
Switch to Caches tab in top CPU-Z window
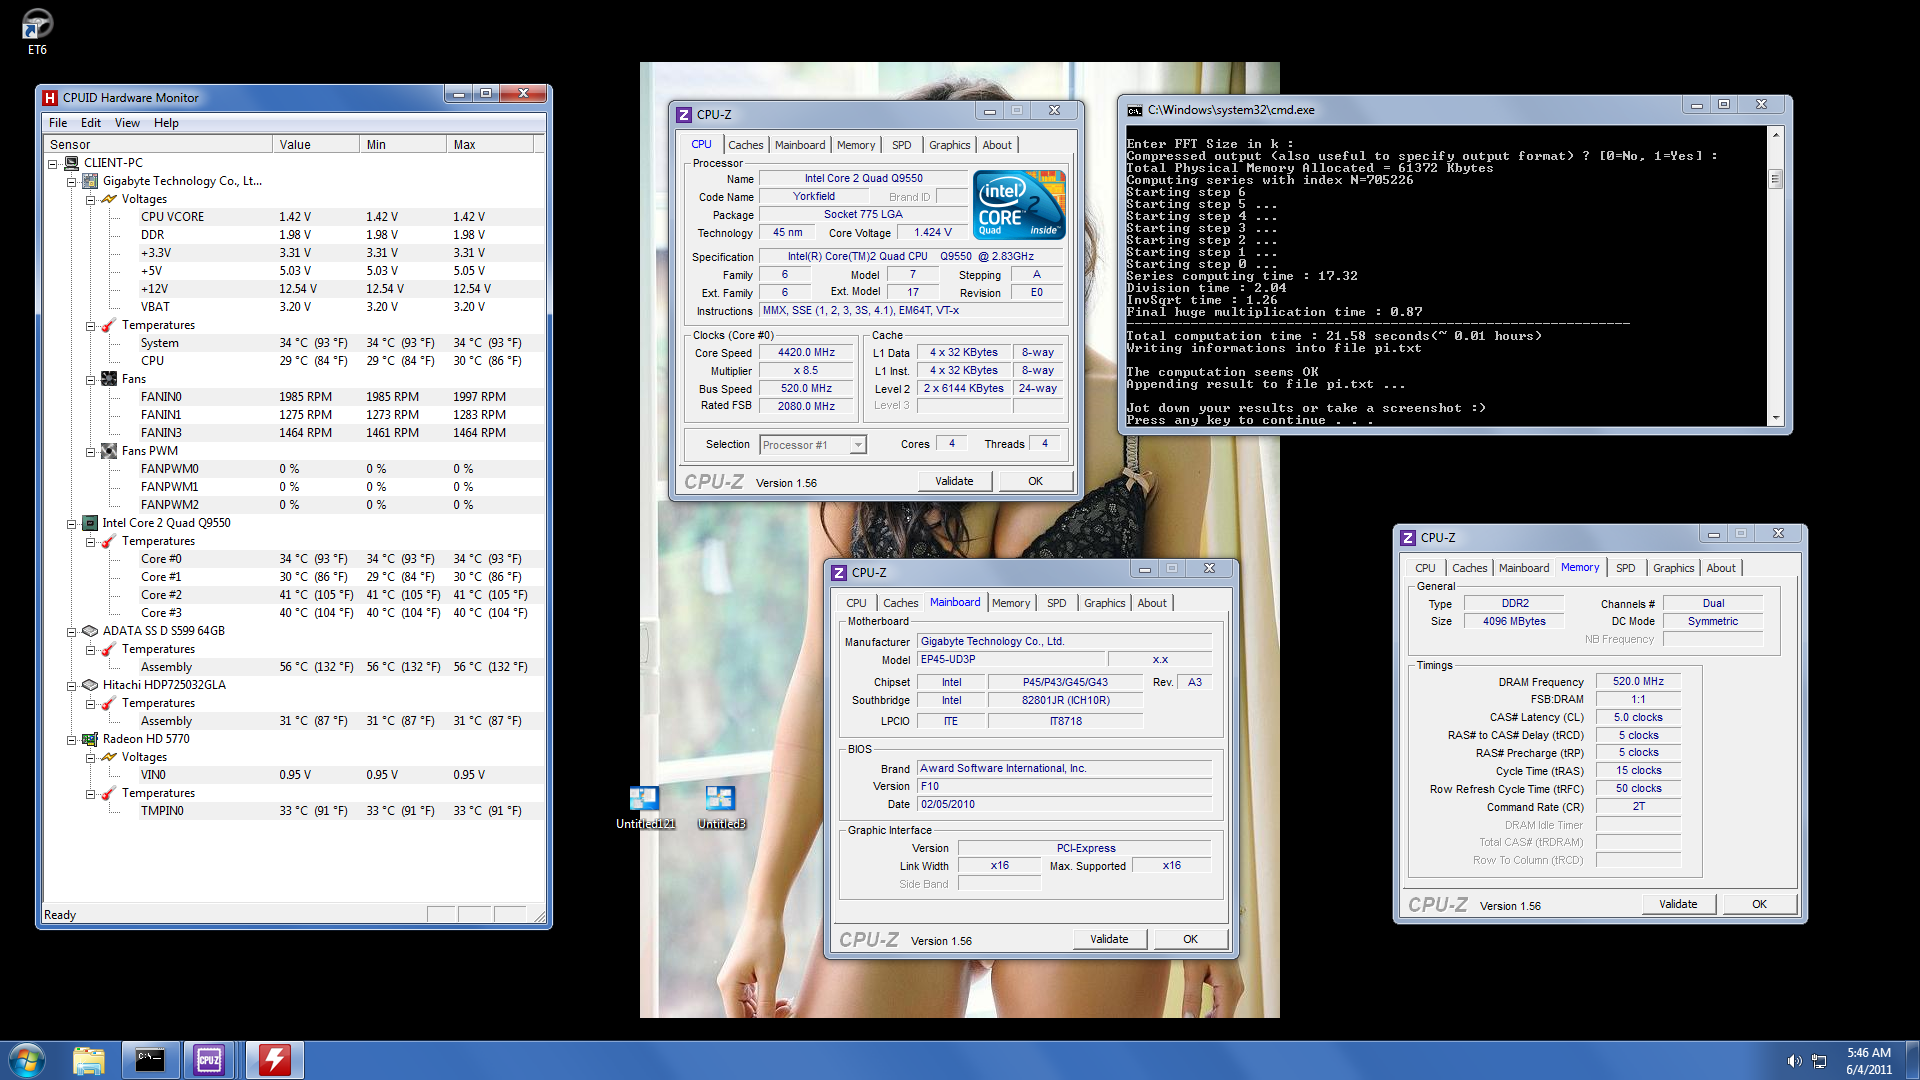pos(745,145)
